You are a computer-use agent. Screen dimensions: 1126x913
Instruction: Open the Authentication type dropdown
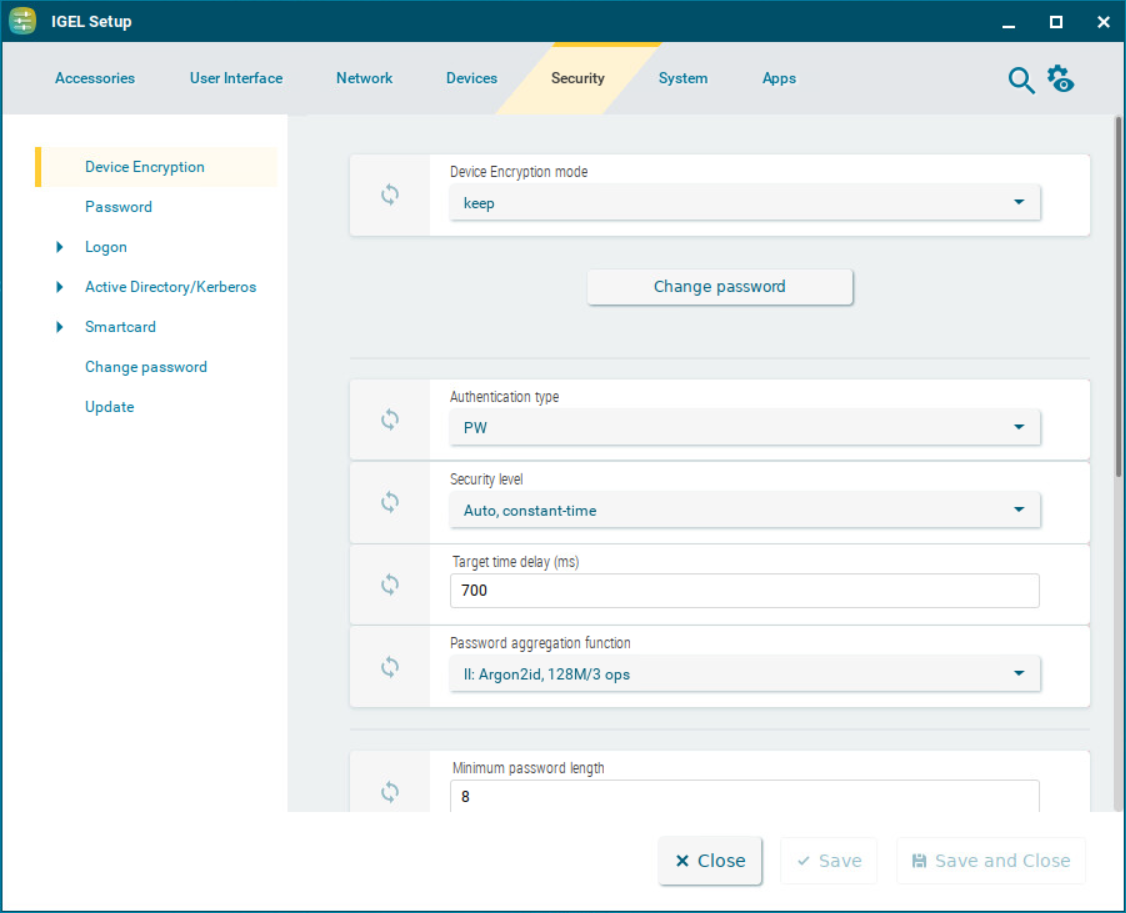(745, 428)
